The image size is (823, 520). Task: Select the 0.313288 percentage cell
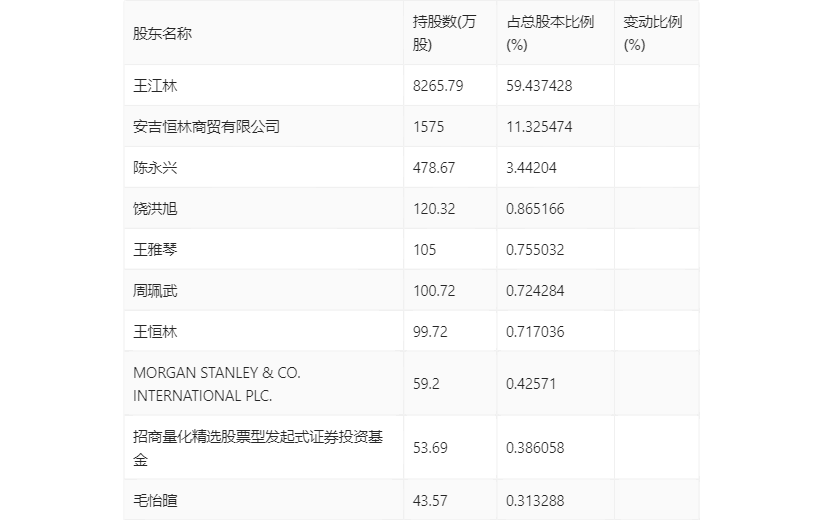click(536, 500)
